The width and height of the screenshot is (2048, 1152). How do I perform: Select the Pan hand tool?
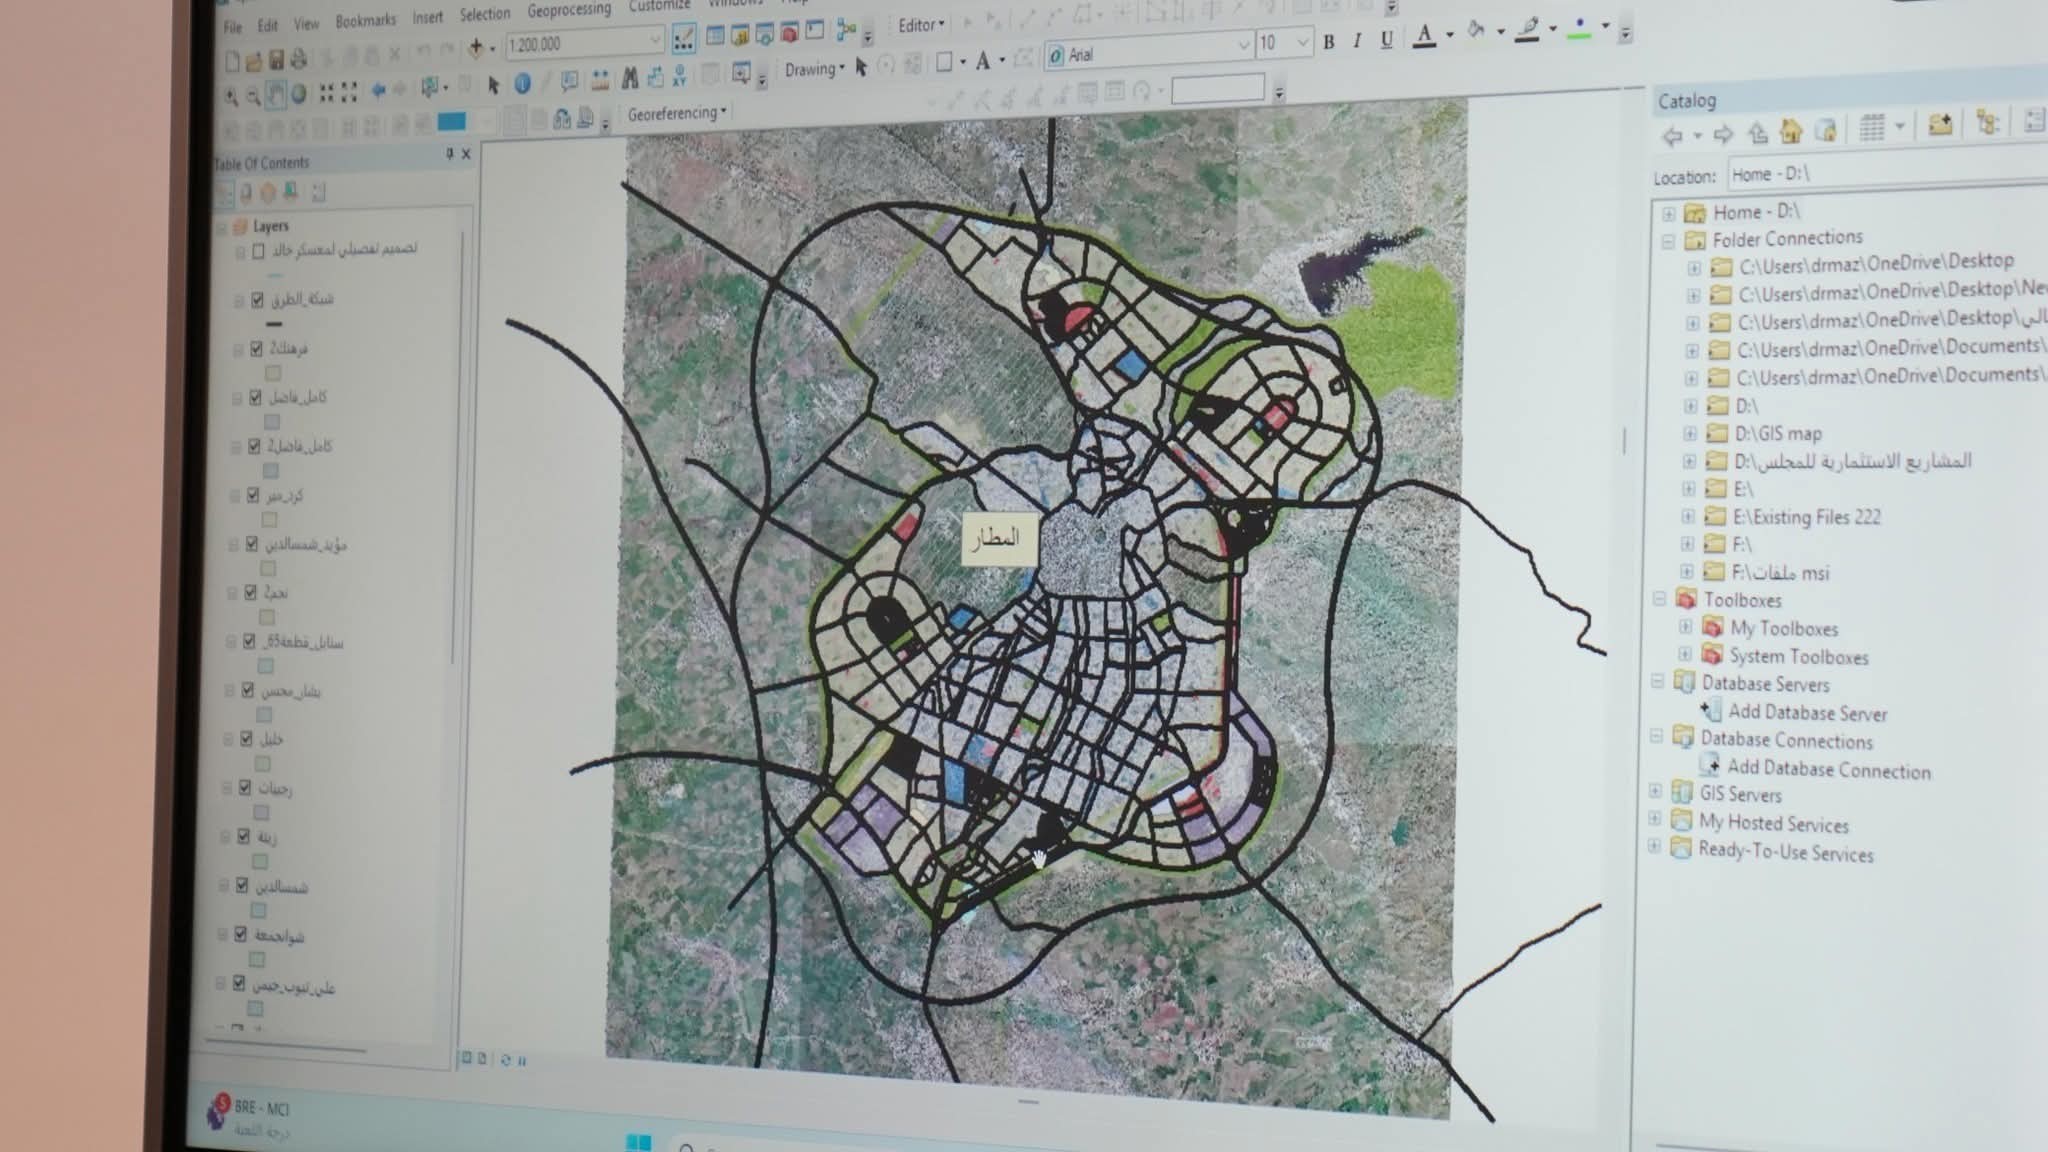pos(276,95)
